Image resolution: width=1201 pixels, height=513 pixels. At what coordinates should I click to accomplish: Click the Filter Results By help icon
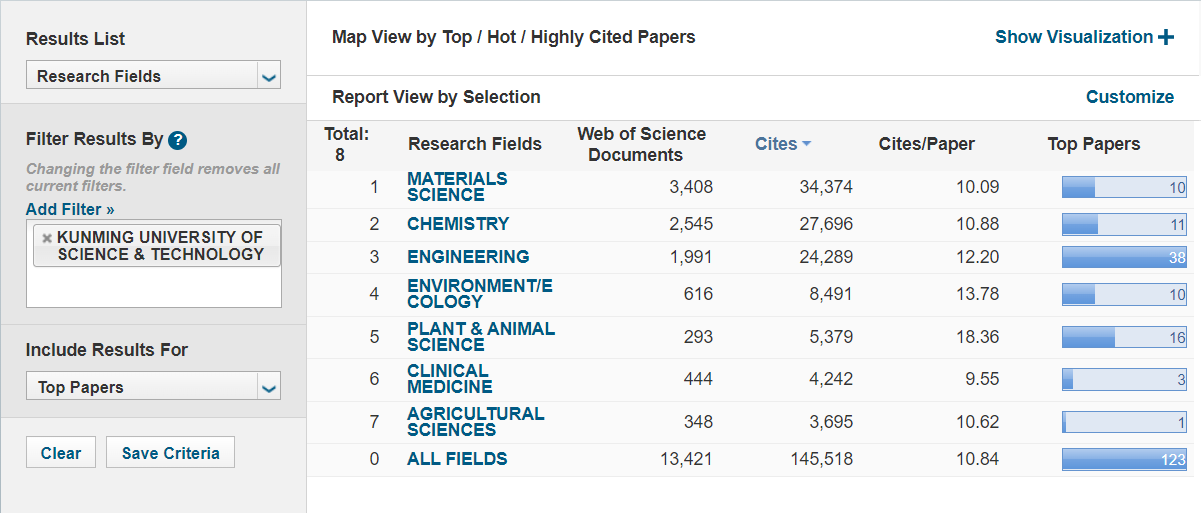[x=178, y=140]
